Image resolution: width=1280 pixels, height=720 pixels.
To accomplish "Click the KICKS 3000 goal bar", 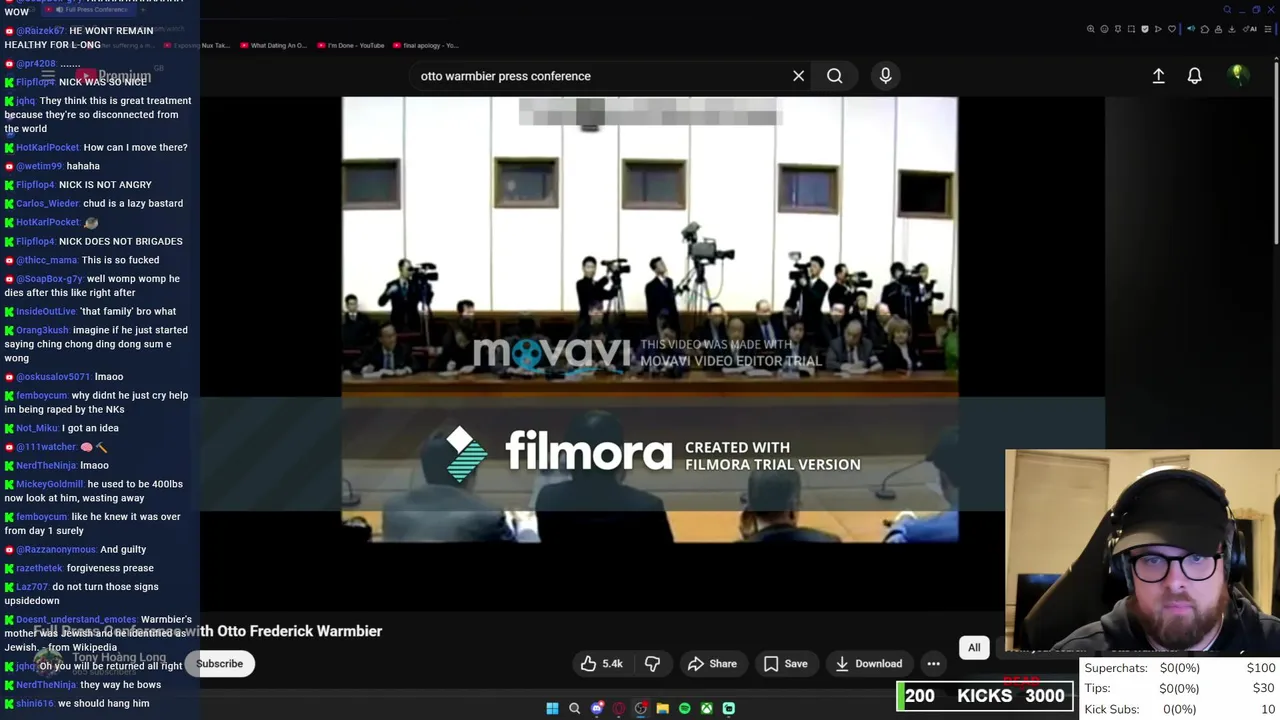I will tap(985, 696).
